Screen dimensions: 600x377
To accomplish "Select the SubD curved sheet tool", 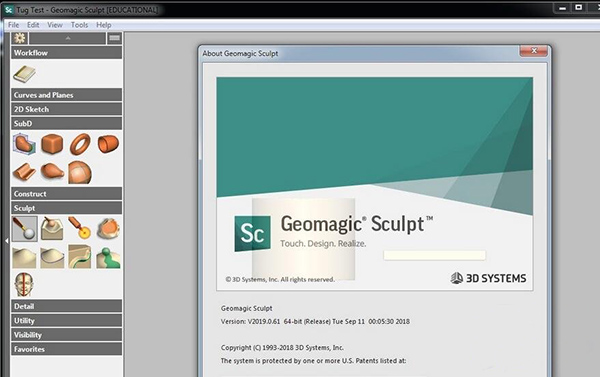I will tap(24, 172).
